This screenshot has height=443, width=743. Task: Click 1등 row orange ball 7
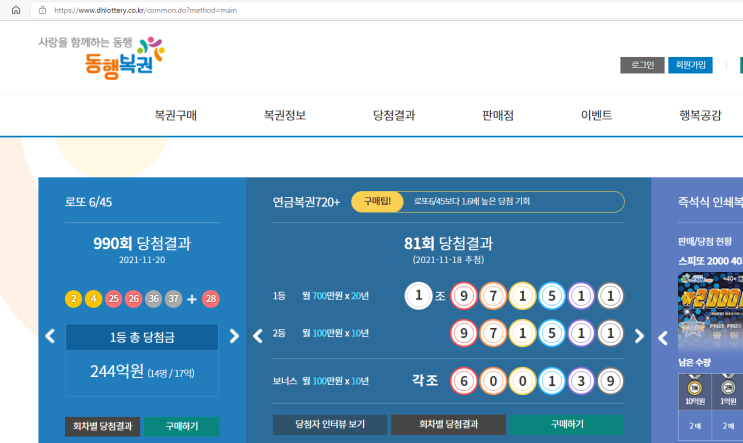pos(493,296)
